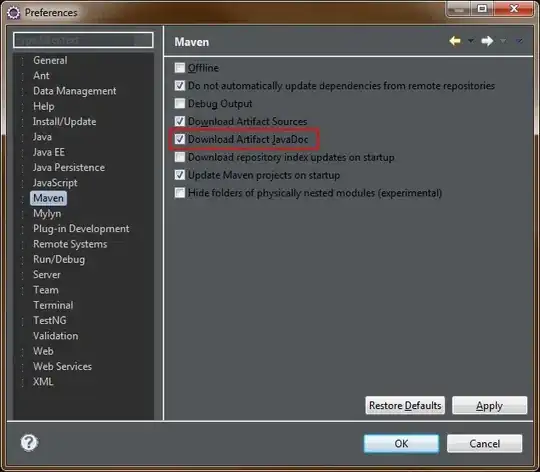The height and width of the screenshot is (472, 540).
Task: Select Mylyn preference category
Action: point(47,214)
